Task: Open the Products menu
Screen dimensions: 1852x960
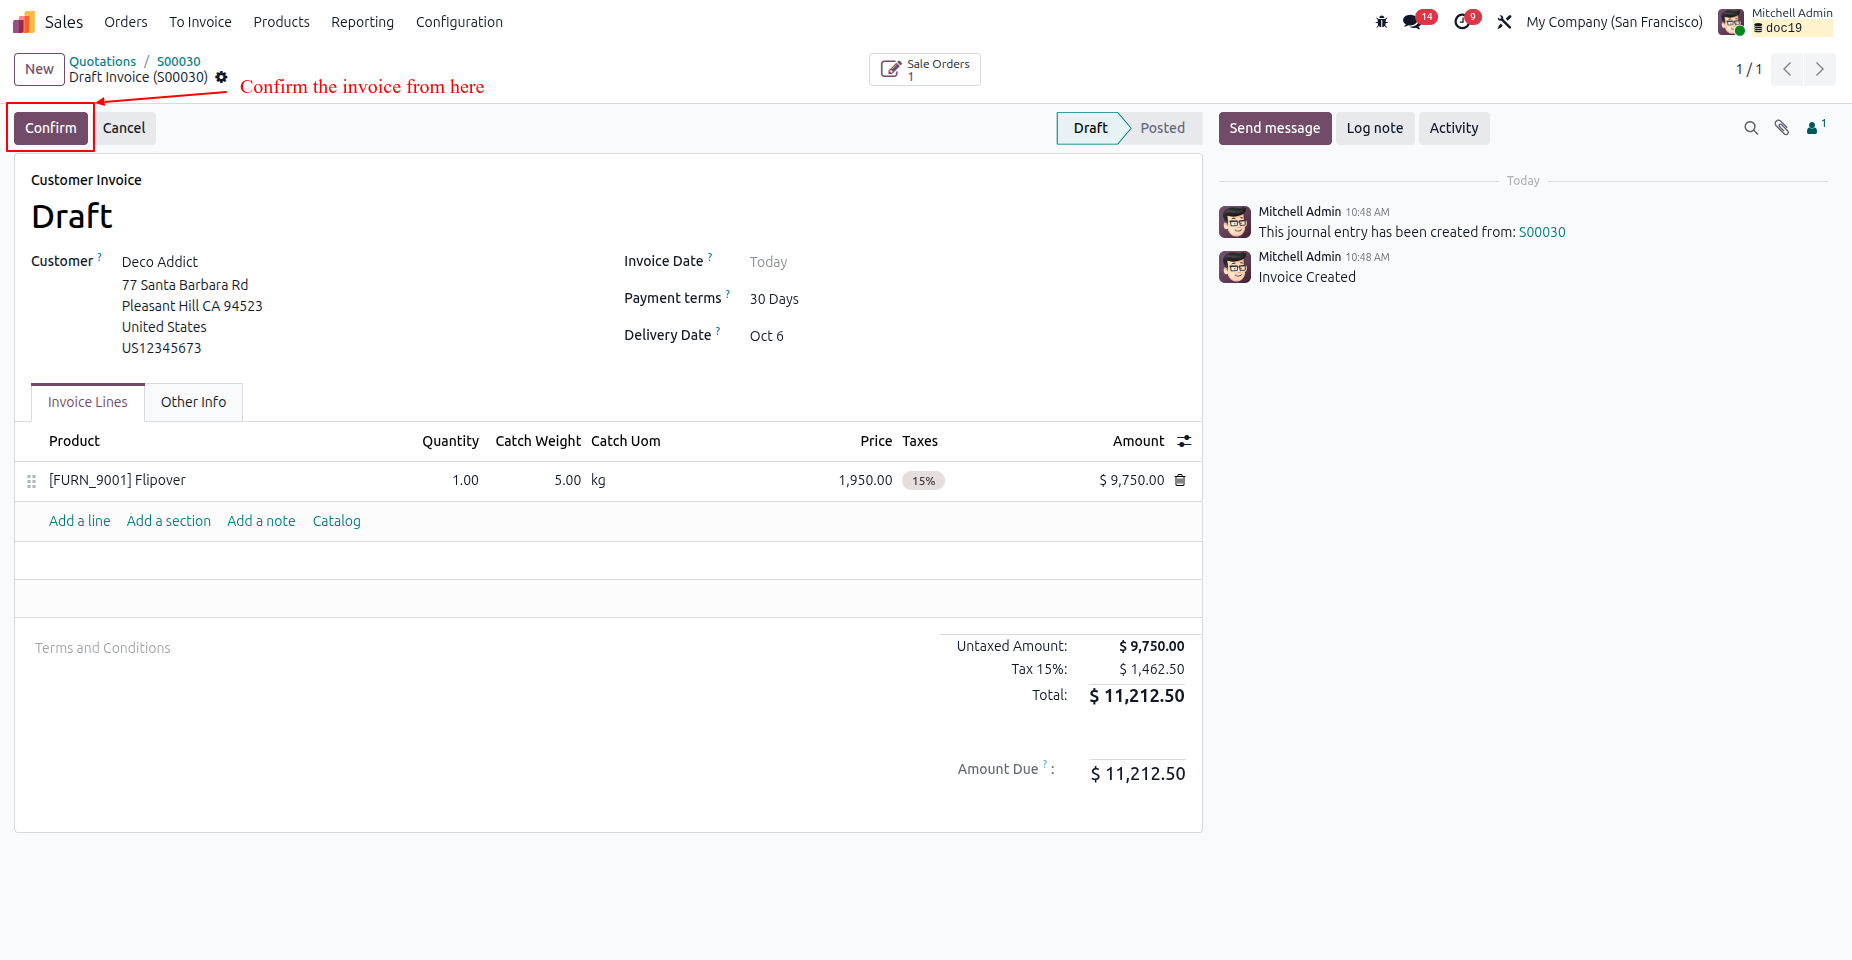Action: coord(281,22)
